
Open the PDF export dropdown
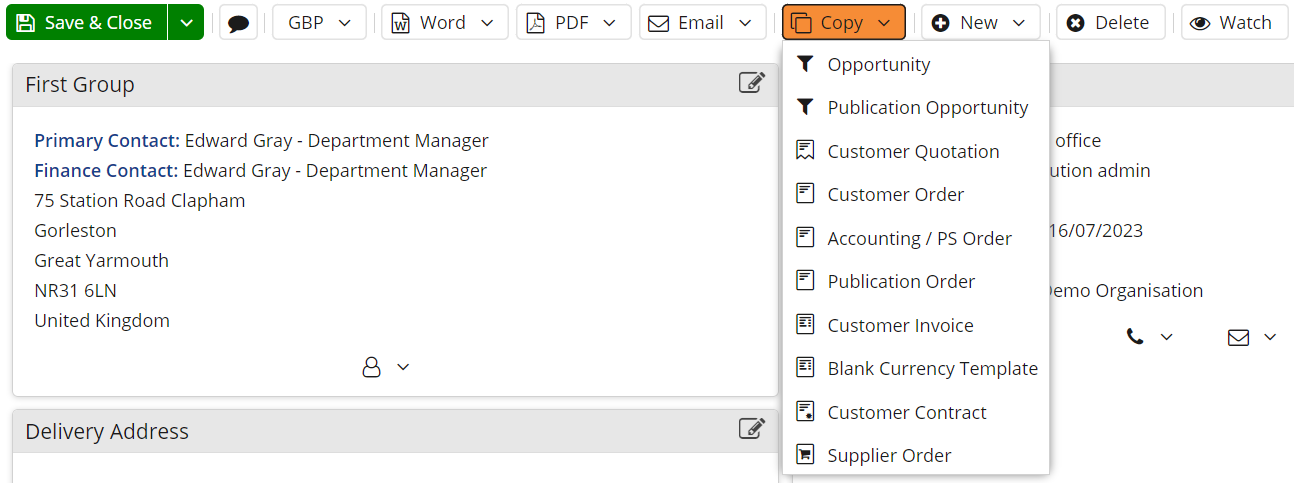(x=573, y=23)
